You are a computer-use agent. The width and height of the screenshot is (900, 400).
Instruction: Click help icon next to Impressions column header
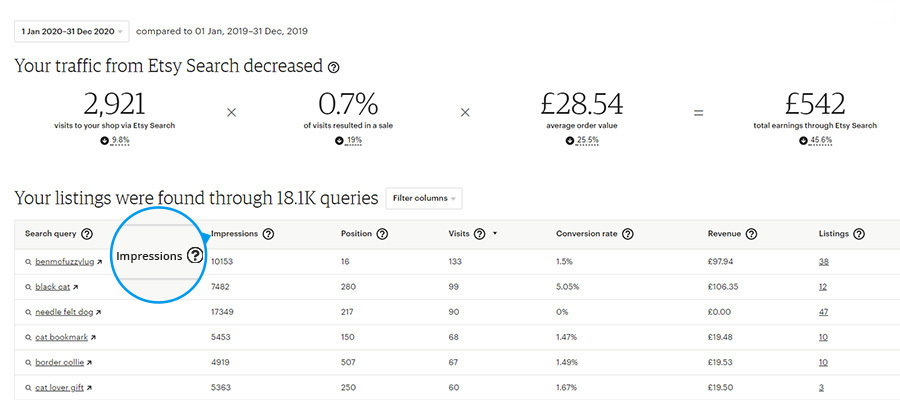pyautogui.click(x=268, y=234)
